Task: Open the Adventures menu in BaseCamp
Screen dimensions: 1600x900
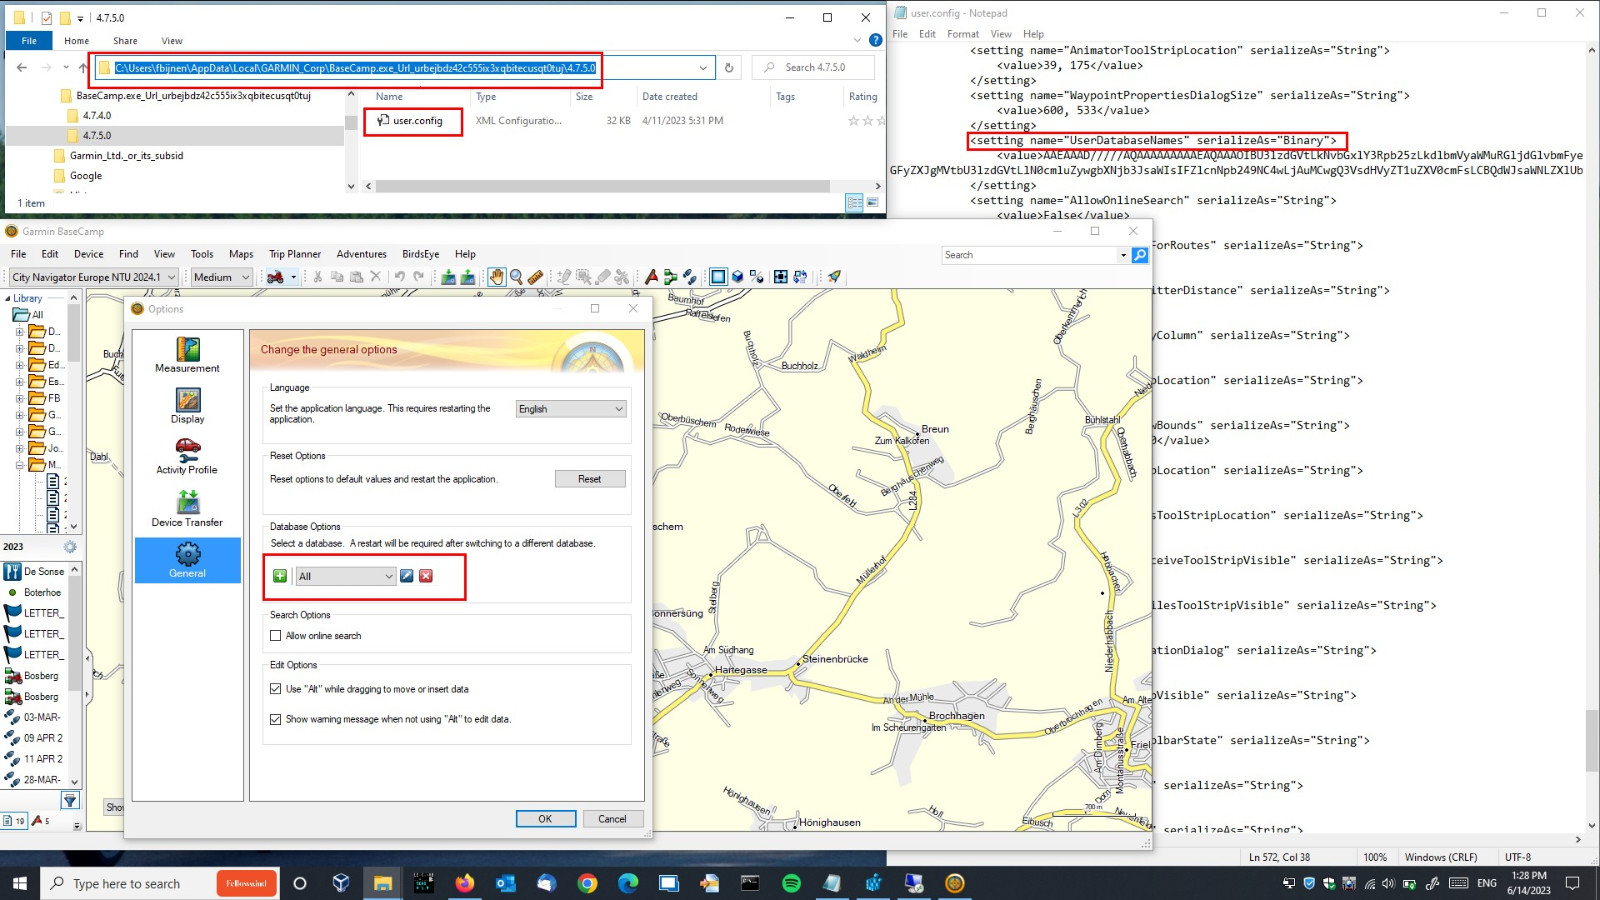Action: tap(361, 254)
